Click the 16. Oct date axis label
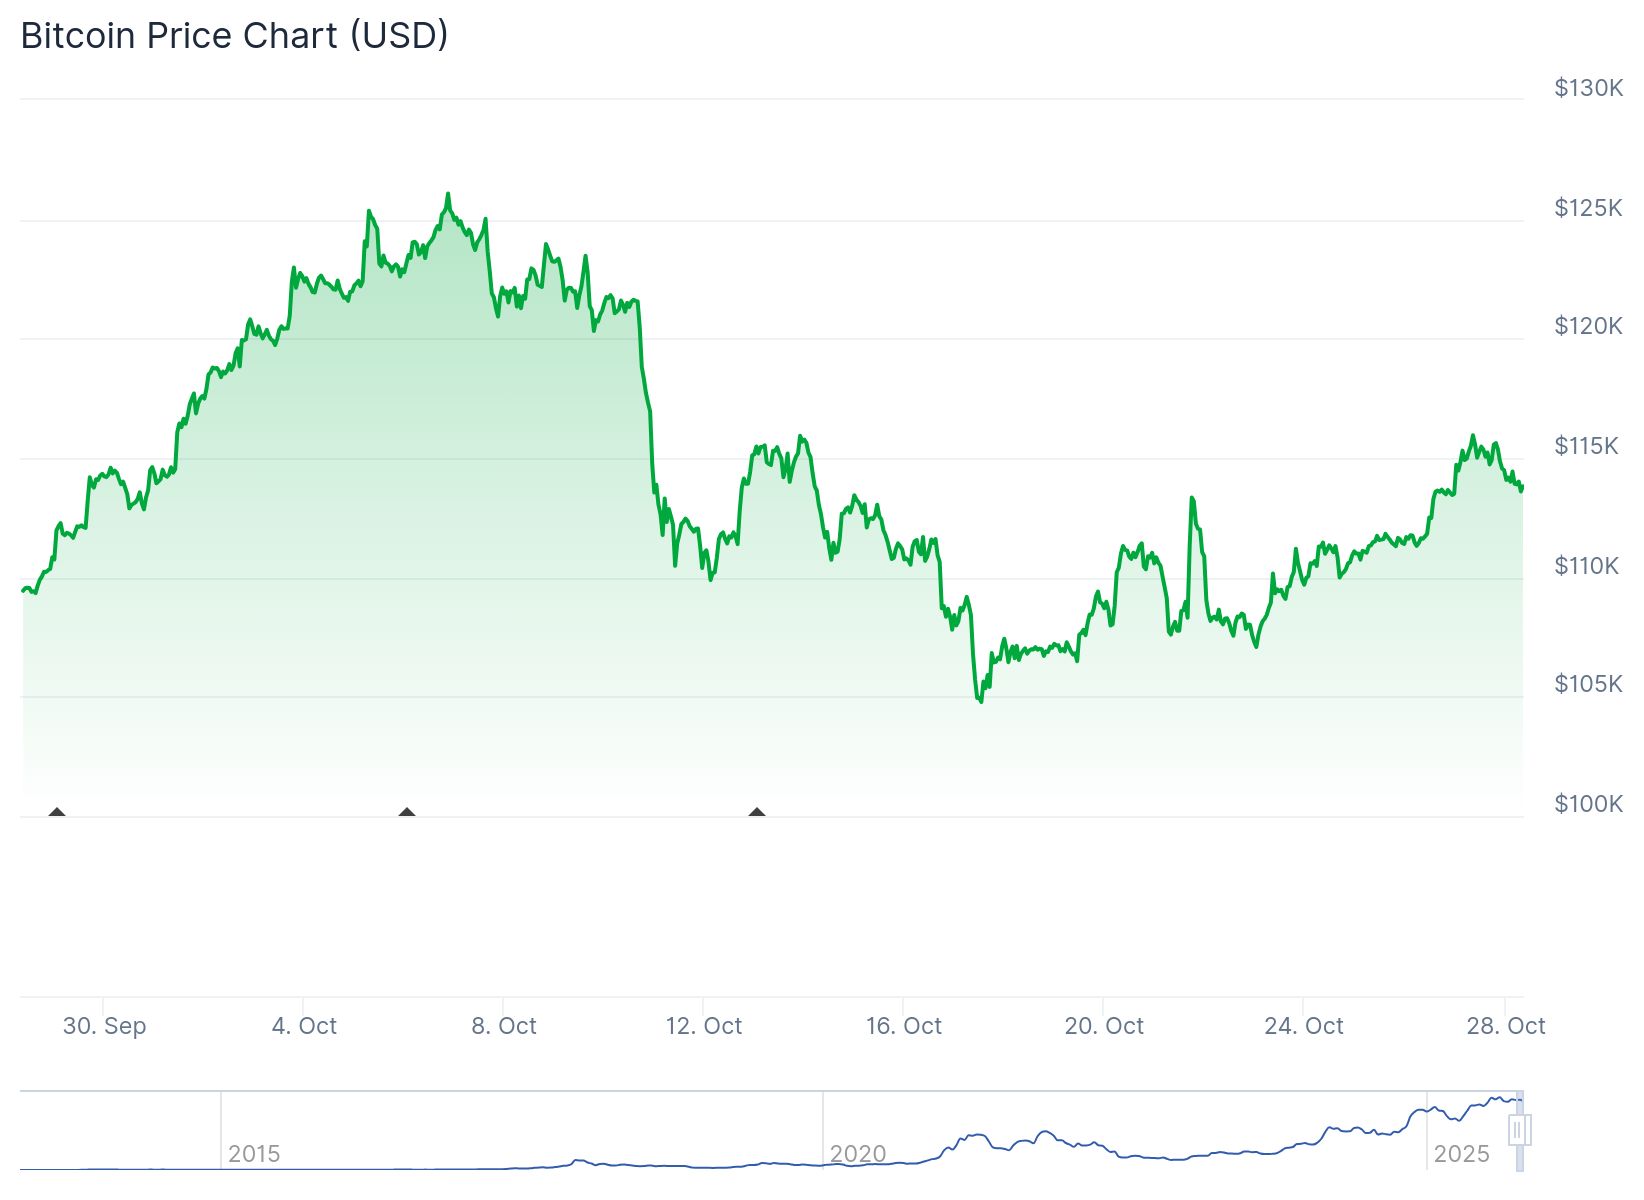 coord(904,1026)
